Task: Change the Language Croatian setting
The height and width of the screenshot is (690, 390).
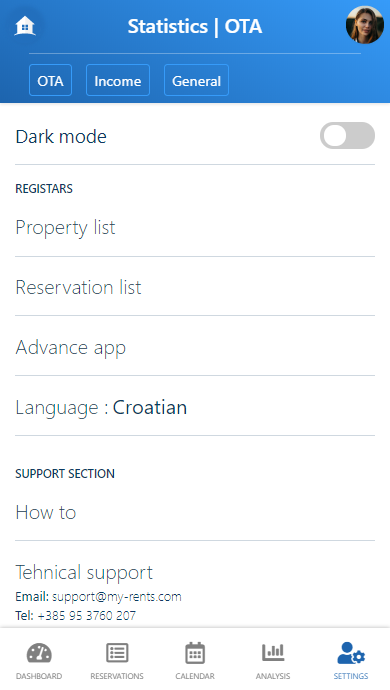Action: pyautogui.click(x=195, y=407)
